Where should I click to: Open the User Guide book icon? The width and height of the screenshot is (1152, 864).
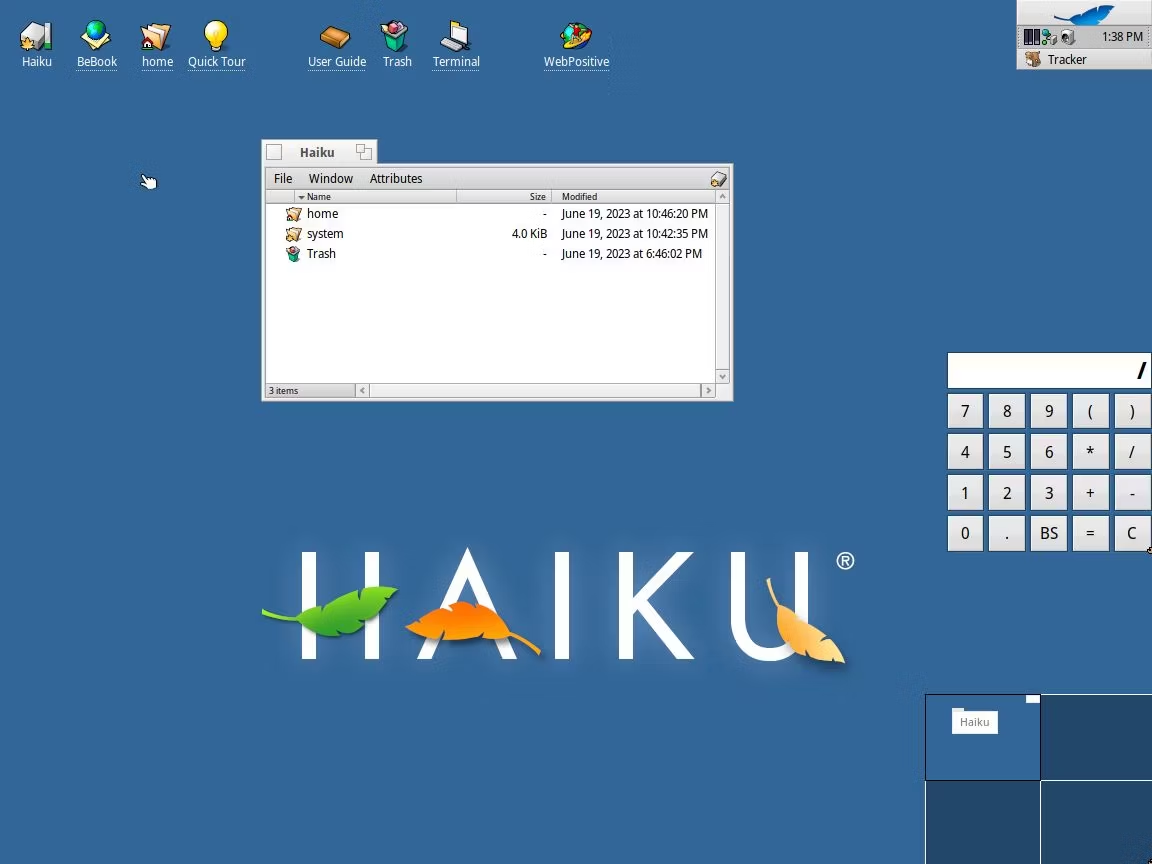click(336, 36)
